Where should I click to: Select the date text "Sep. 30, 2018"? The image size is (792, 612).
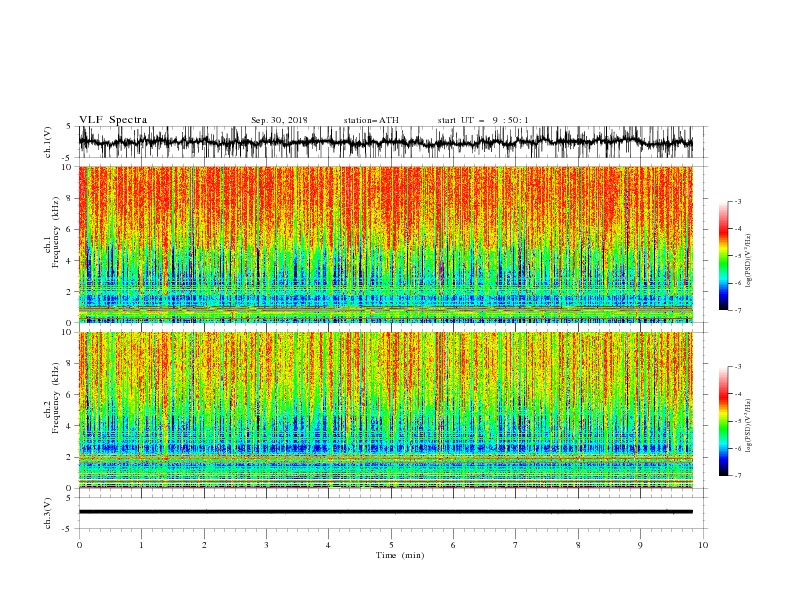click(x=279, y=120)
